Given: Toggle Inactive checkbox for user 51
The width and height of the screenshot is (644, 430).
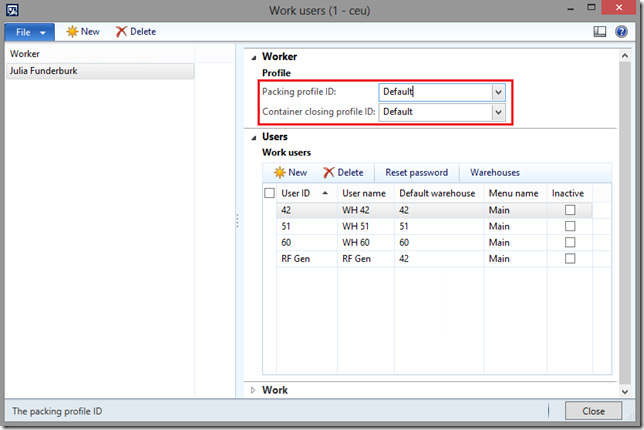Looking at the screenshot, I should tap(570, 226).
